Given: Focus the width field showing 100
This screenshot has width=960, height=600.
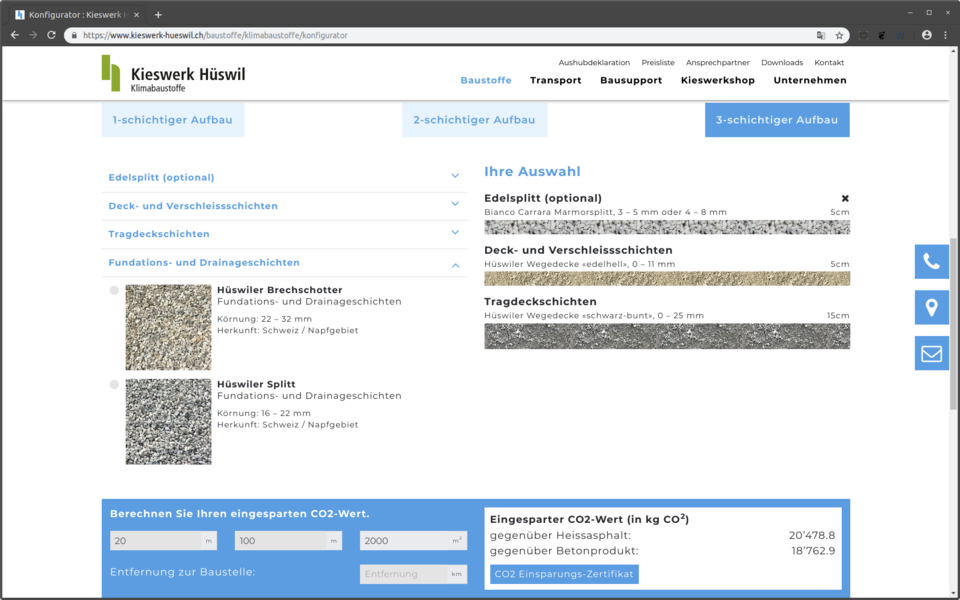Looking at the screenshot, I should 288,541.
